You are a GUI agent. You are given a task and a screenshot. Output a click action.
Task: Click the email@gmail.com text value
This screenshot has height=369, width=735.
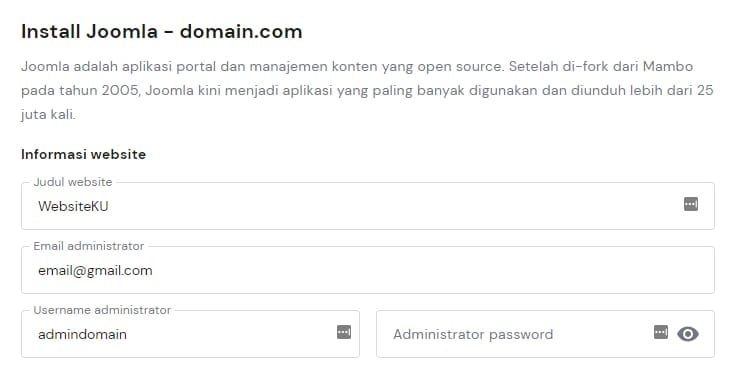click(x=95, y=271)
